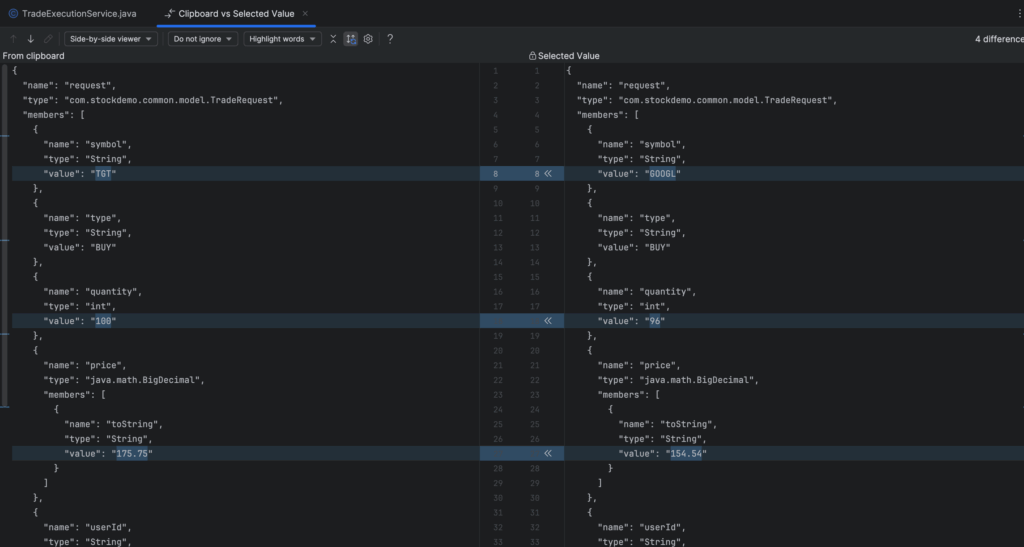Accept price 154.54 change via chevron arrows
Screen dimensions: 1024x547
547,453
